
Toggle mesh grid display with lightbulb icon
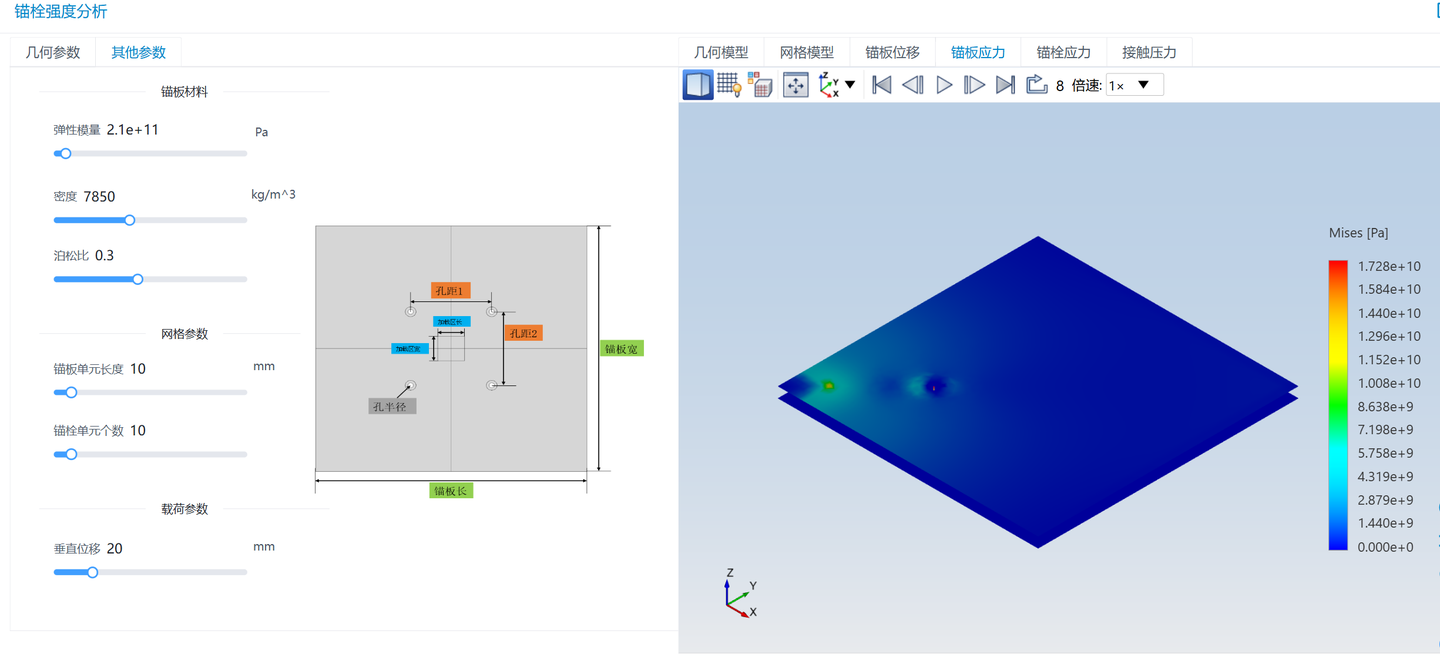pyautogui.click(x=729, y=85)
